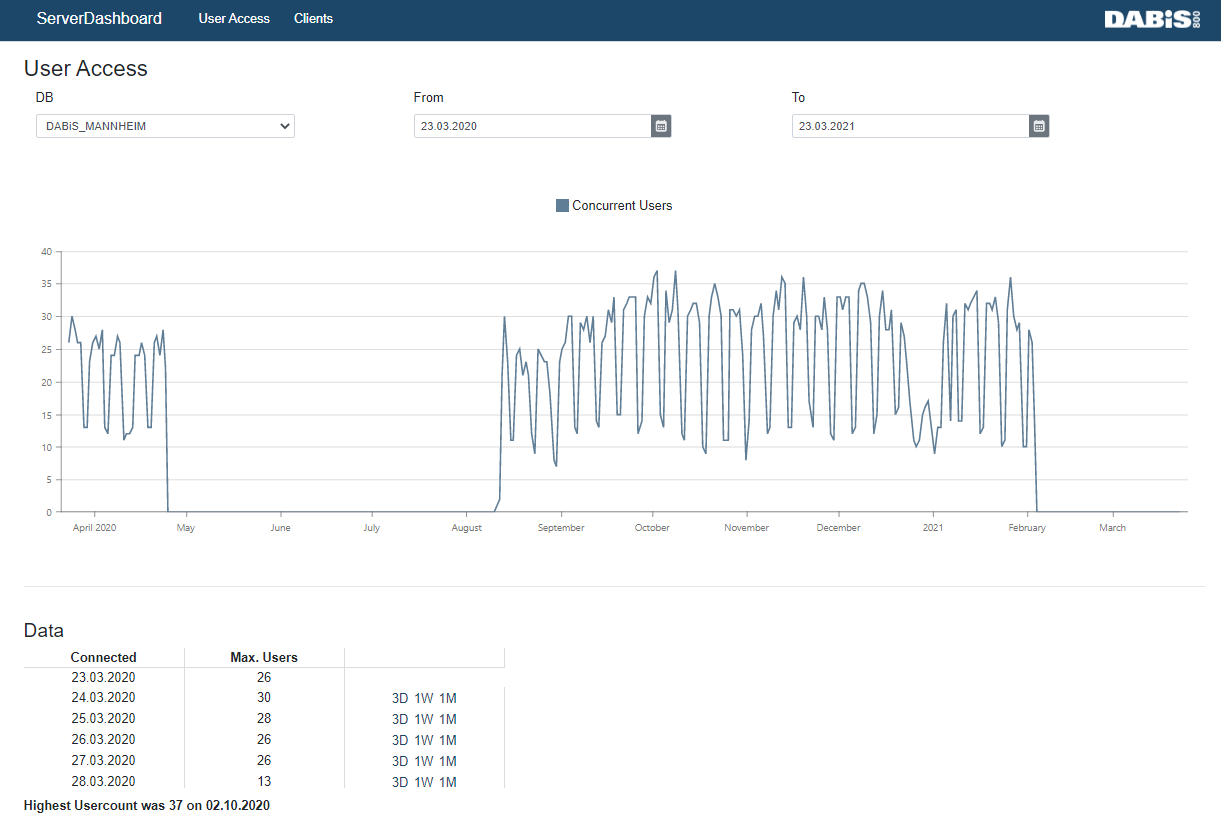Screen dimensions: 1221x825
Task: Toggle the Concurrent Users legend series
Action: click(x=621, y=206)
